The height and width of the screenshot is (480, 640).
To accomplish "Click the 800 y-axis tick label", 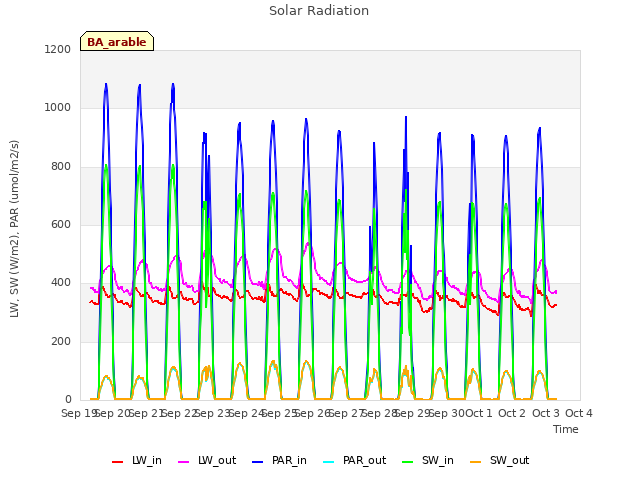I will [x=61, y=167].
